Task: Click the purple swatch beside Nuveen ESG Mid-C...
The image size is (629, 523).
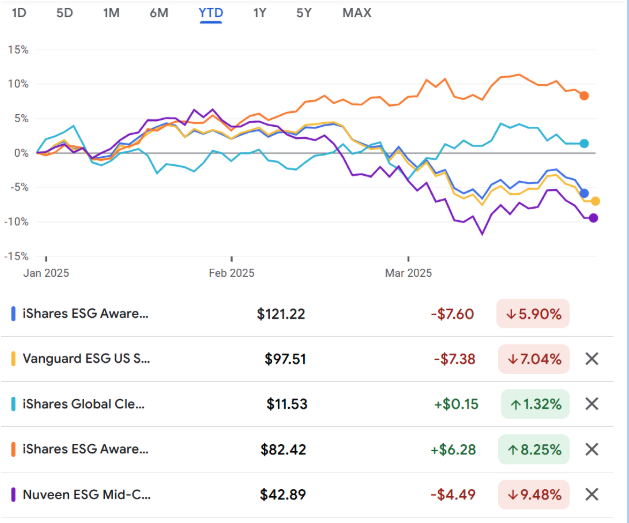Action: [x=13, y=495]
